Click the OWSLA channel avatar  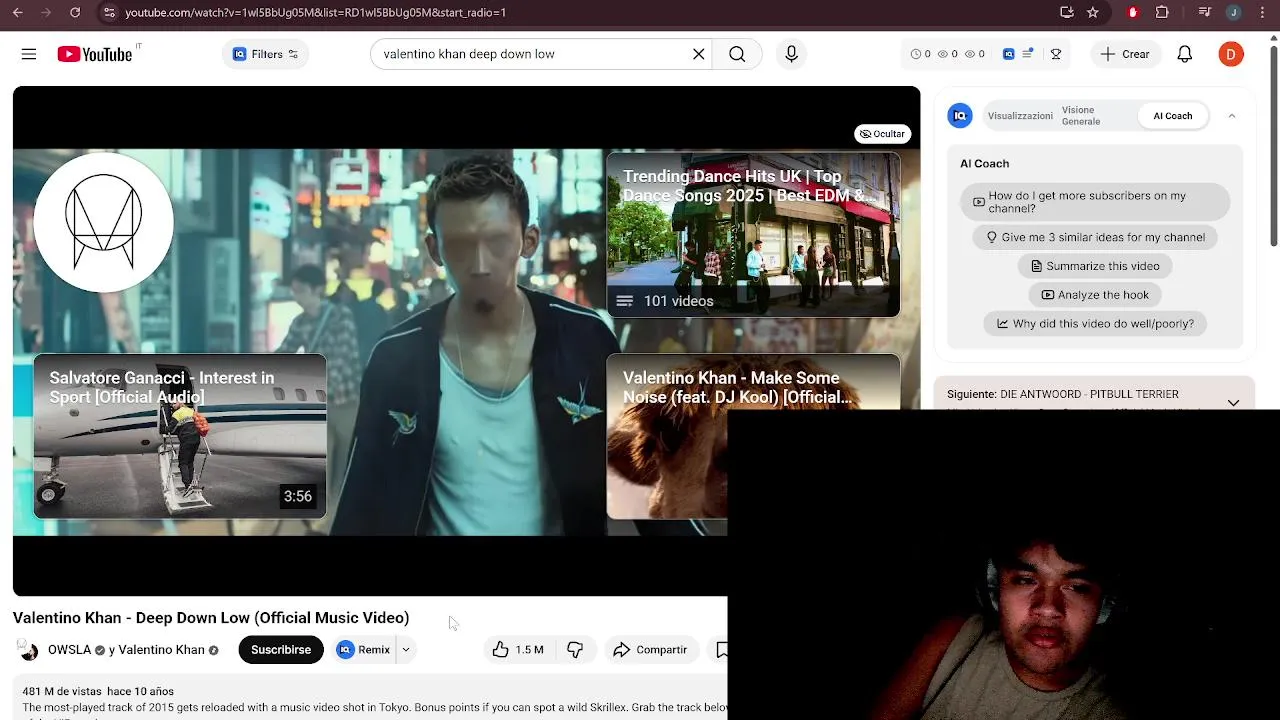coord(29,650)
